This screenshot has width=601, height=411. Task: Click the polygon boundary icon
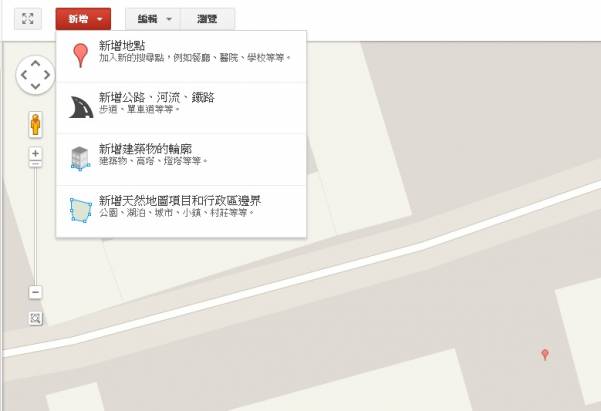81,210
